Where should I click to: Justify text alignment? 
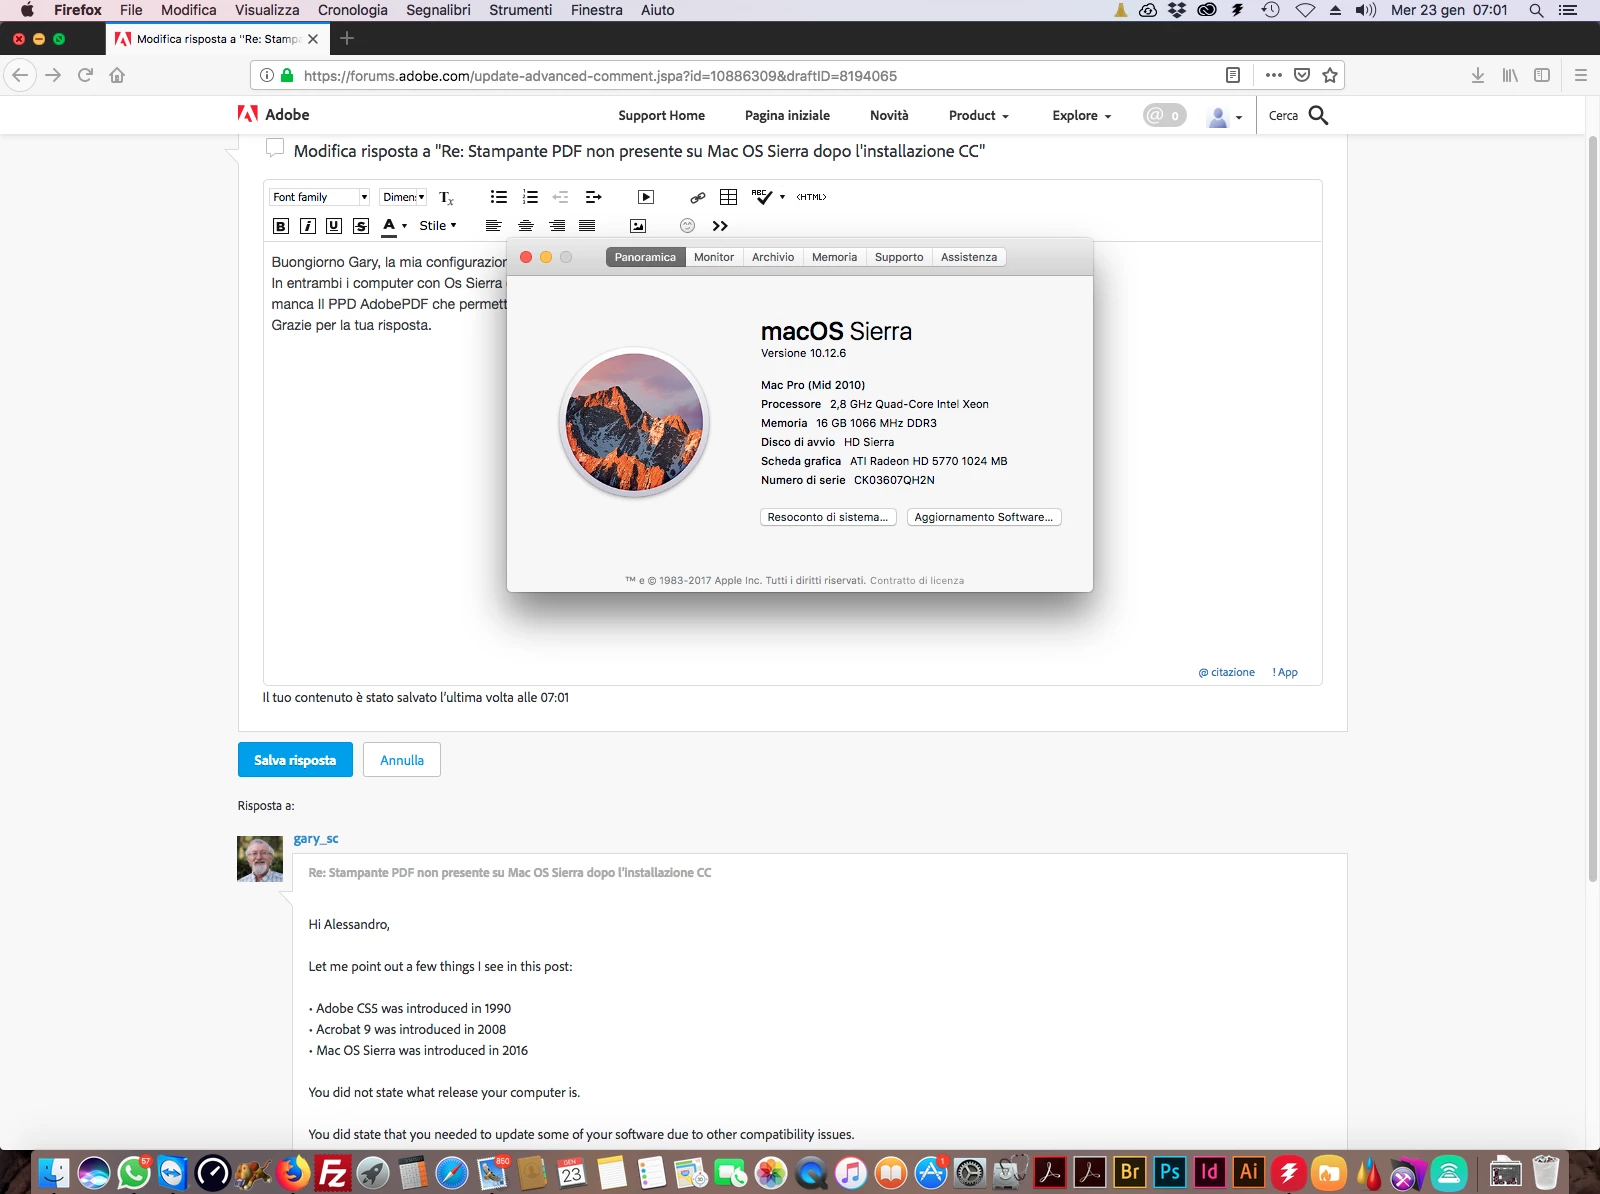coord(587,226)
